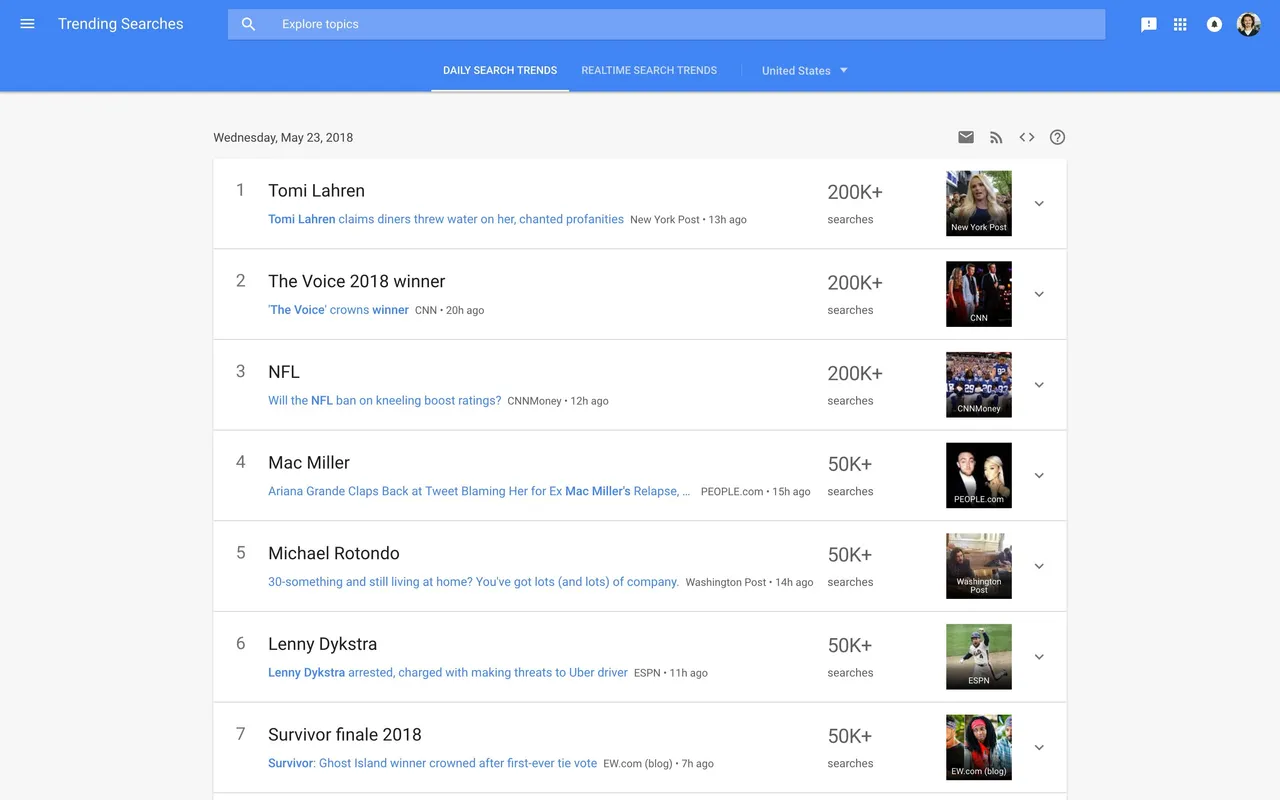Image resolution: width=1280 pixels, height=800 pixels.
Task: Click the embed code icon
Action: [x=1027, y=137]
